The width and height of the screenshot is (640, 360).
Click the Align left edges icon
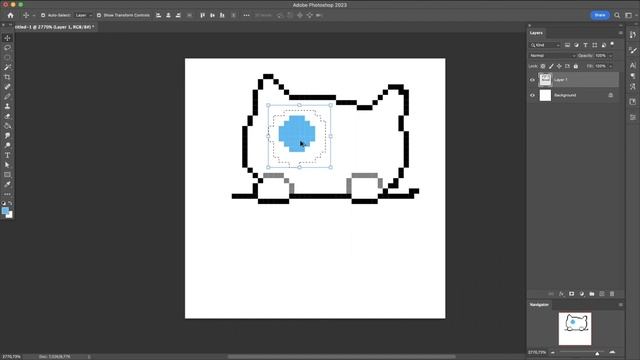pos(159,15)
